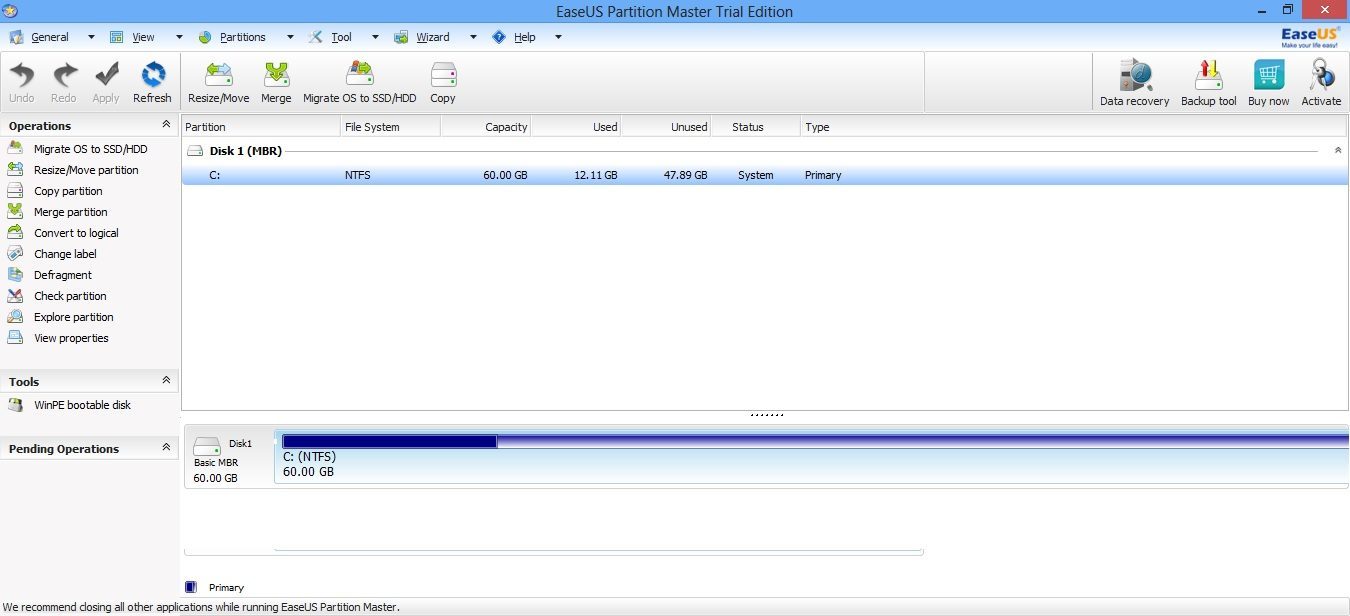Expand the View menu dropdown arrow
1350x616 pixels.
click(180, 37)
